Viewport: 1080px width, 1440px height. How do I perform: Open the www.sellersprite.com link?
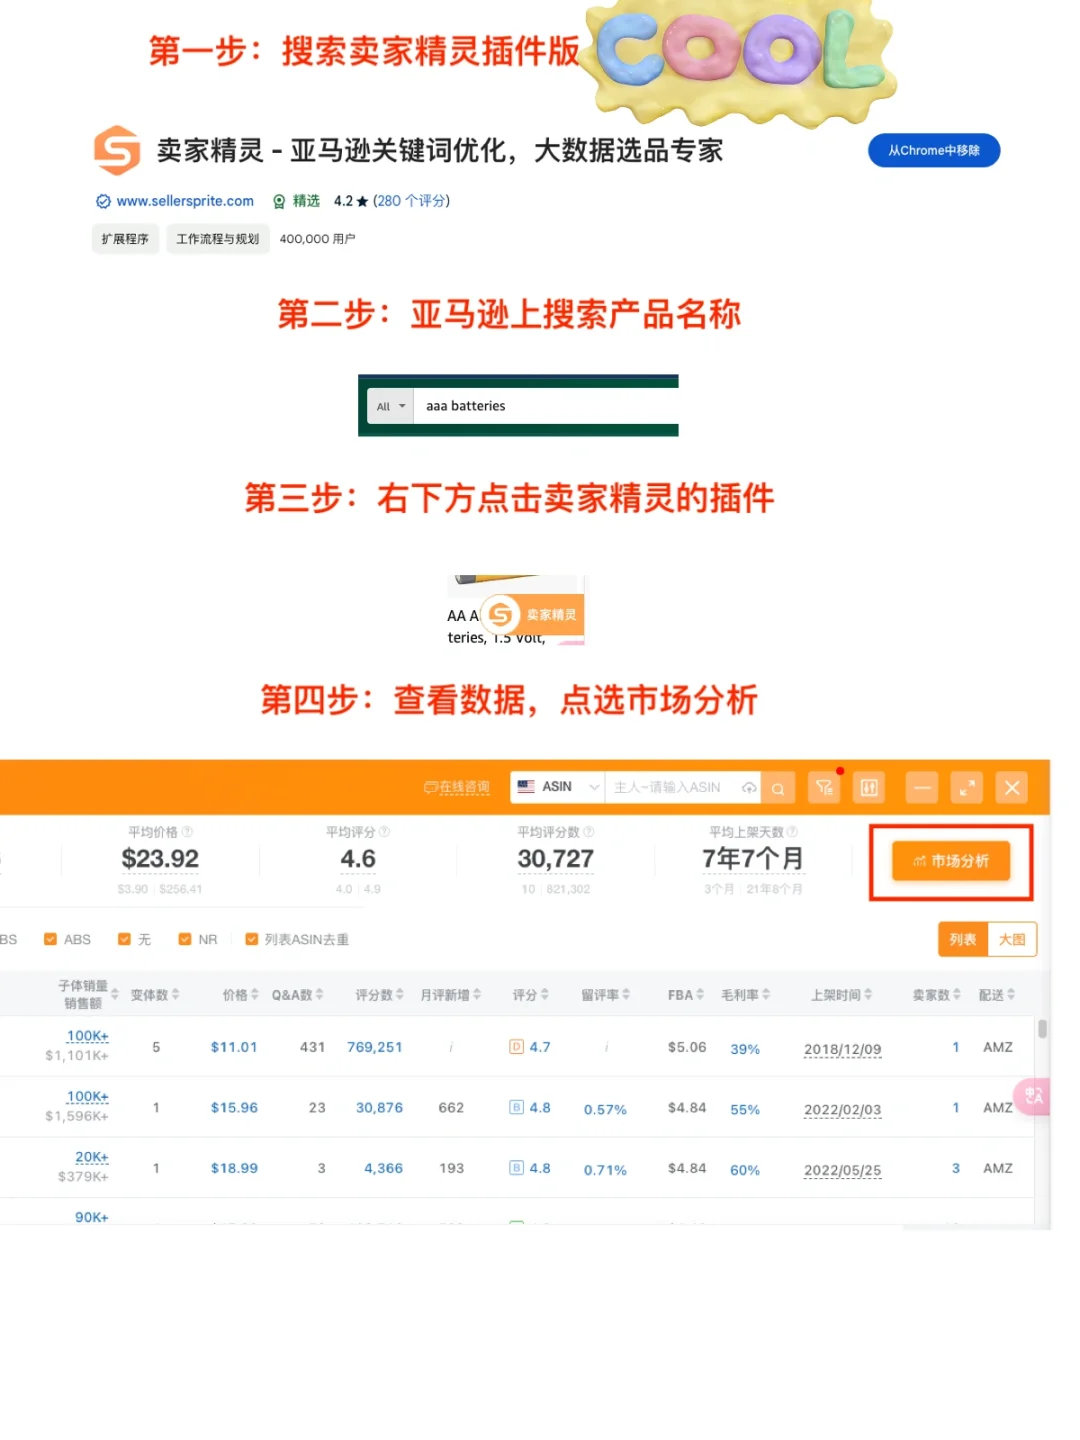(185, 201)
